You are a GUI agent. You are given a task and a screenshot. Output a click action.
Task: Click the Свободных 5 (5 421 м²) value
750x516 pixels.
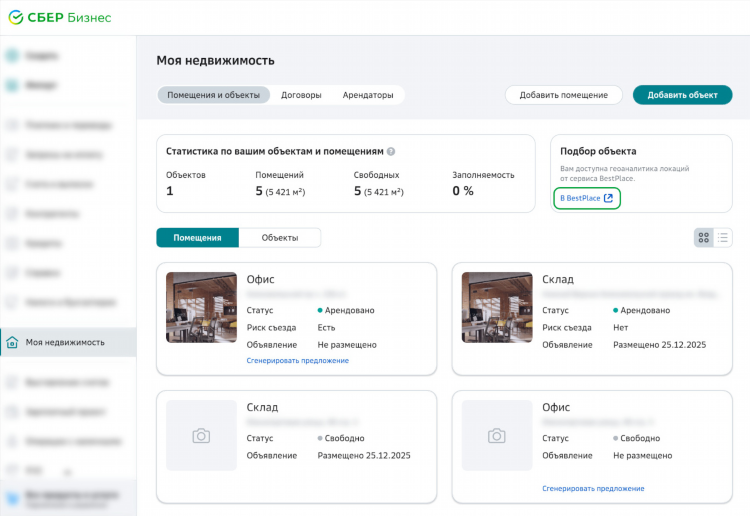point(378,191)
